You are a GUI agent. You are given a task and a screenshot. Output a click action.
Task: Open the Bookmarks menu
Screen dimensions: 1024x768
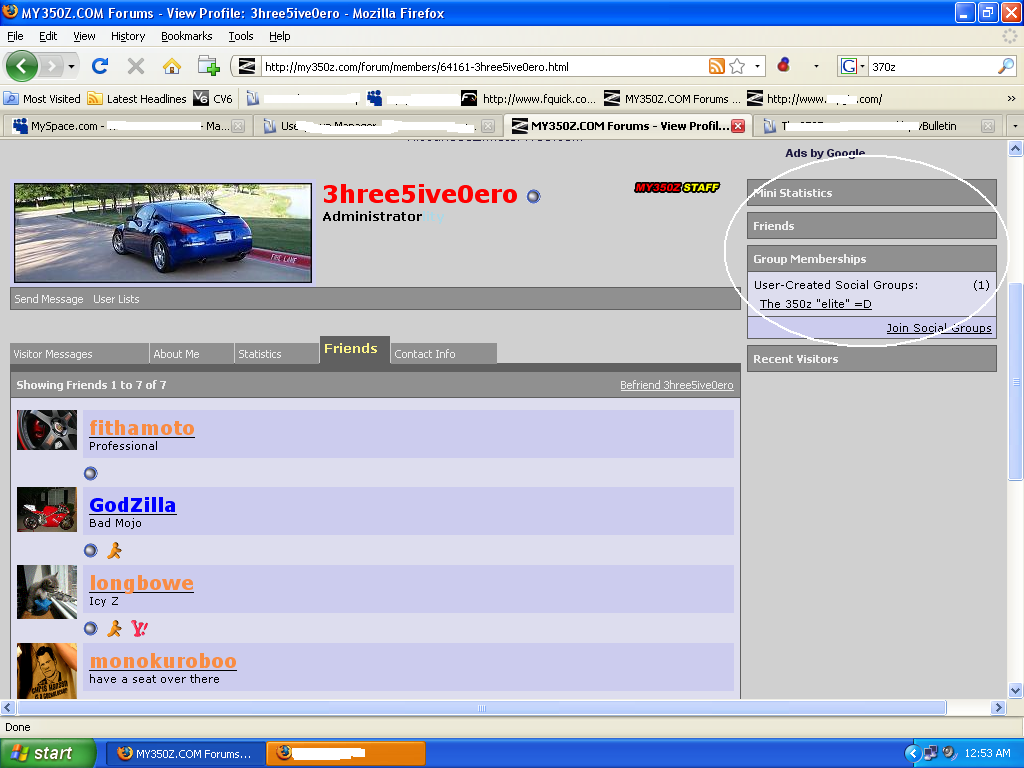[187, 36]
